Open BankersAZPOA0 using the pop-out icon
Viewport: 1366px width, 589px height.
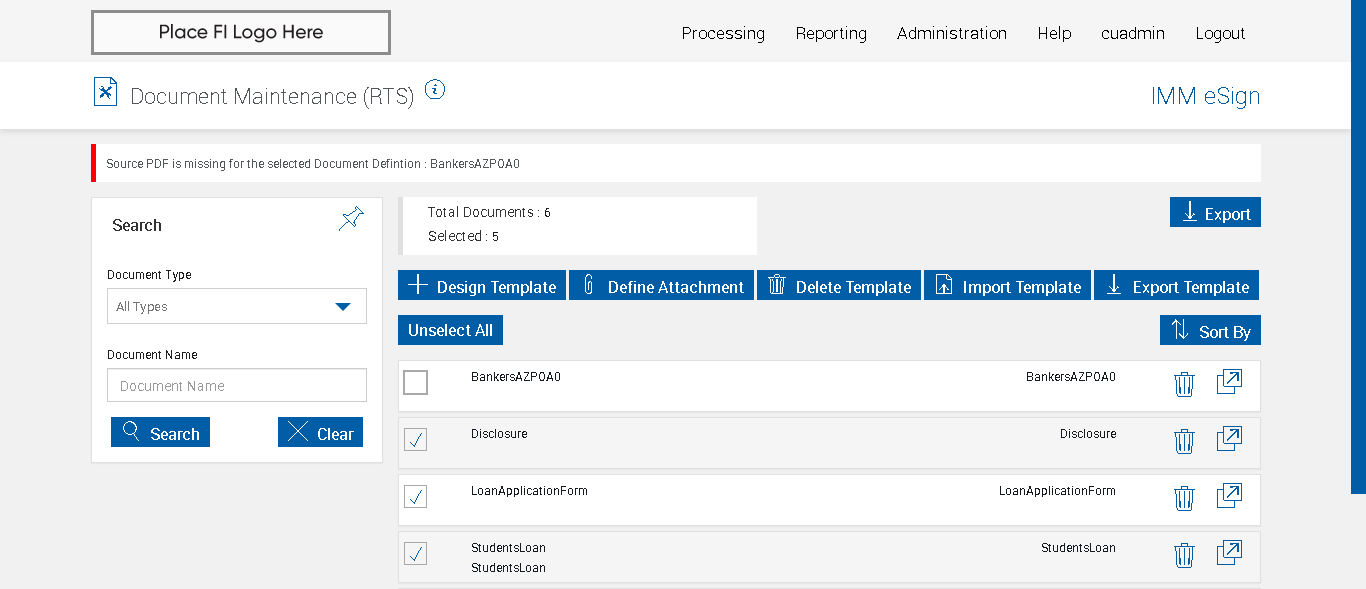1229,382
